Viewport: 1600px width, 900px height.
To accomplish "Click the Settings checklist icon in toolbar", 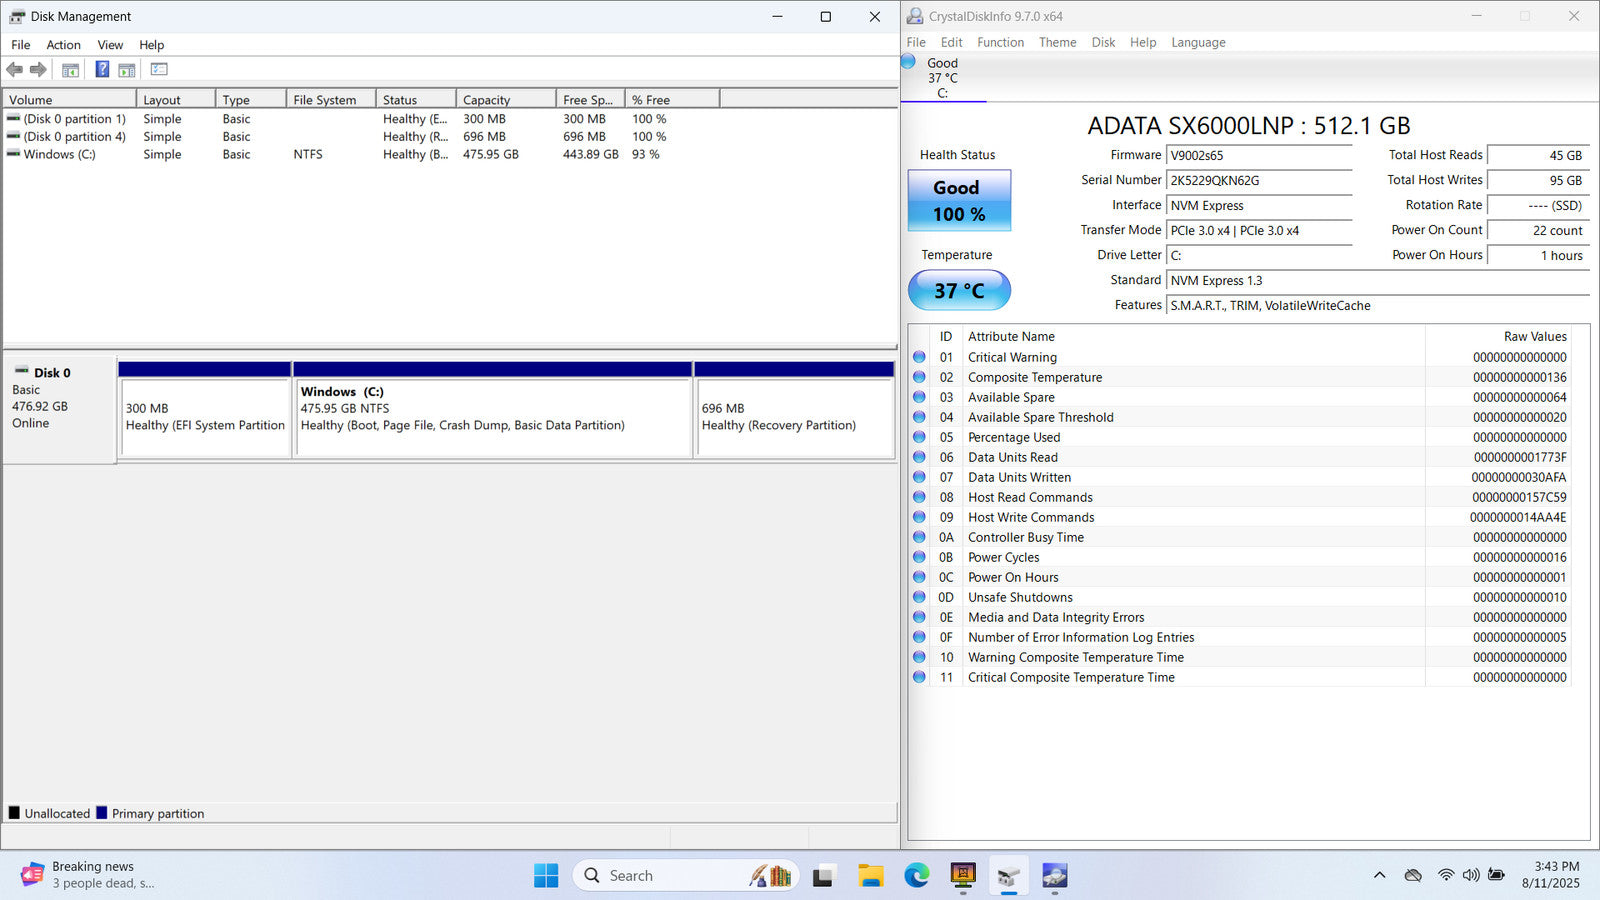I will (x=159, y=70).
